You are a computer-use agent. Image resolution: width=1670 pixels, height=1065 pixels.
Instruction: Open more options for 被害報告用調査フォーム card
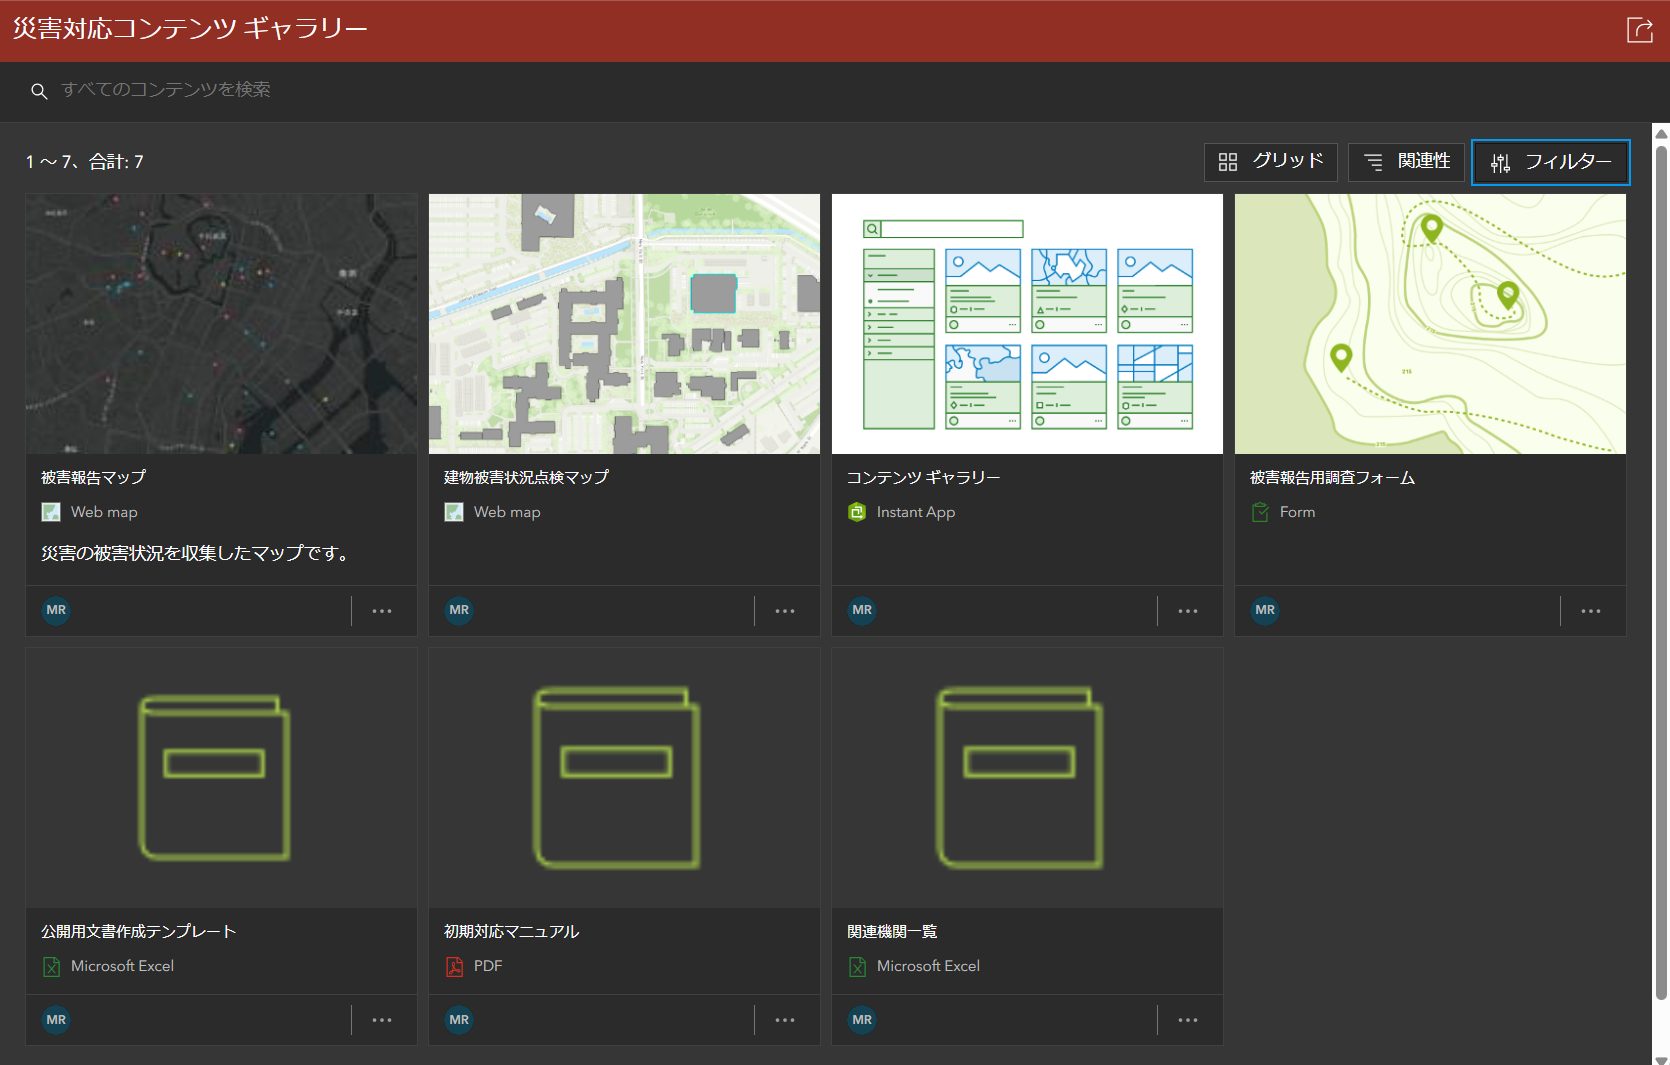[1591, 611]
